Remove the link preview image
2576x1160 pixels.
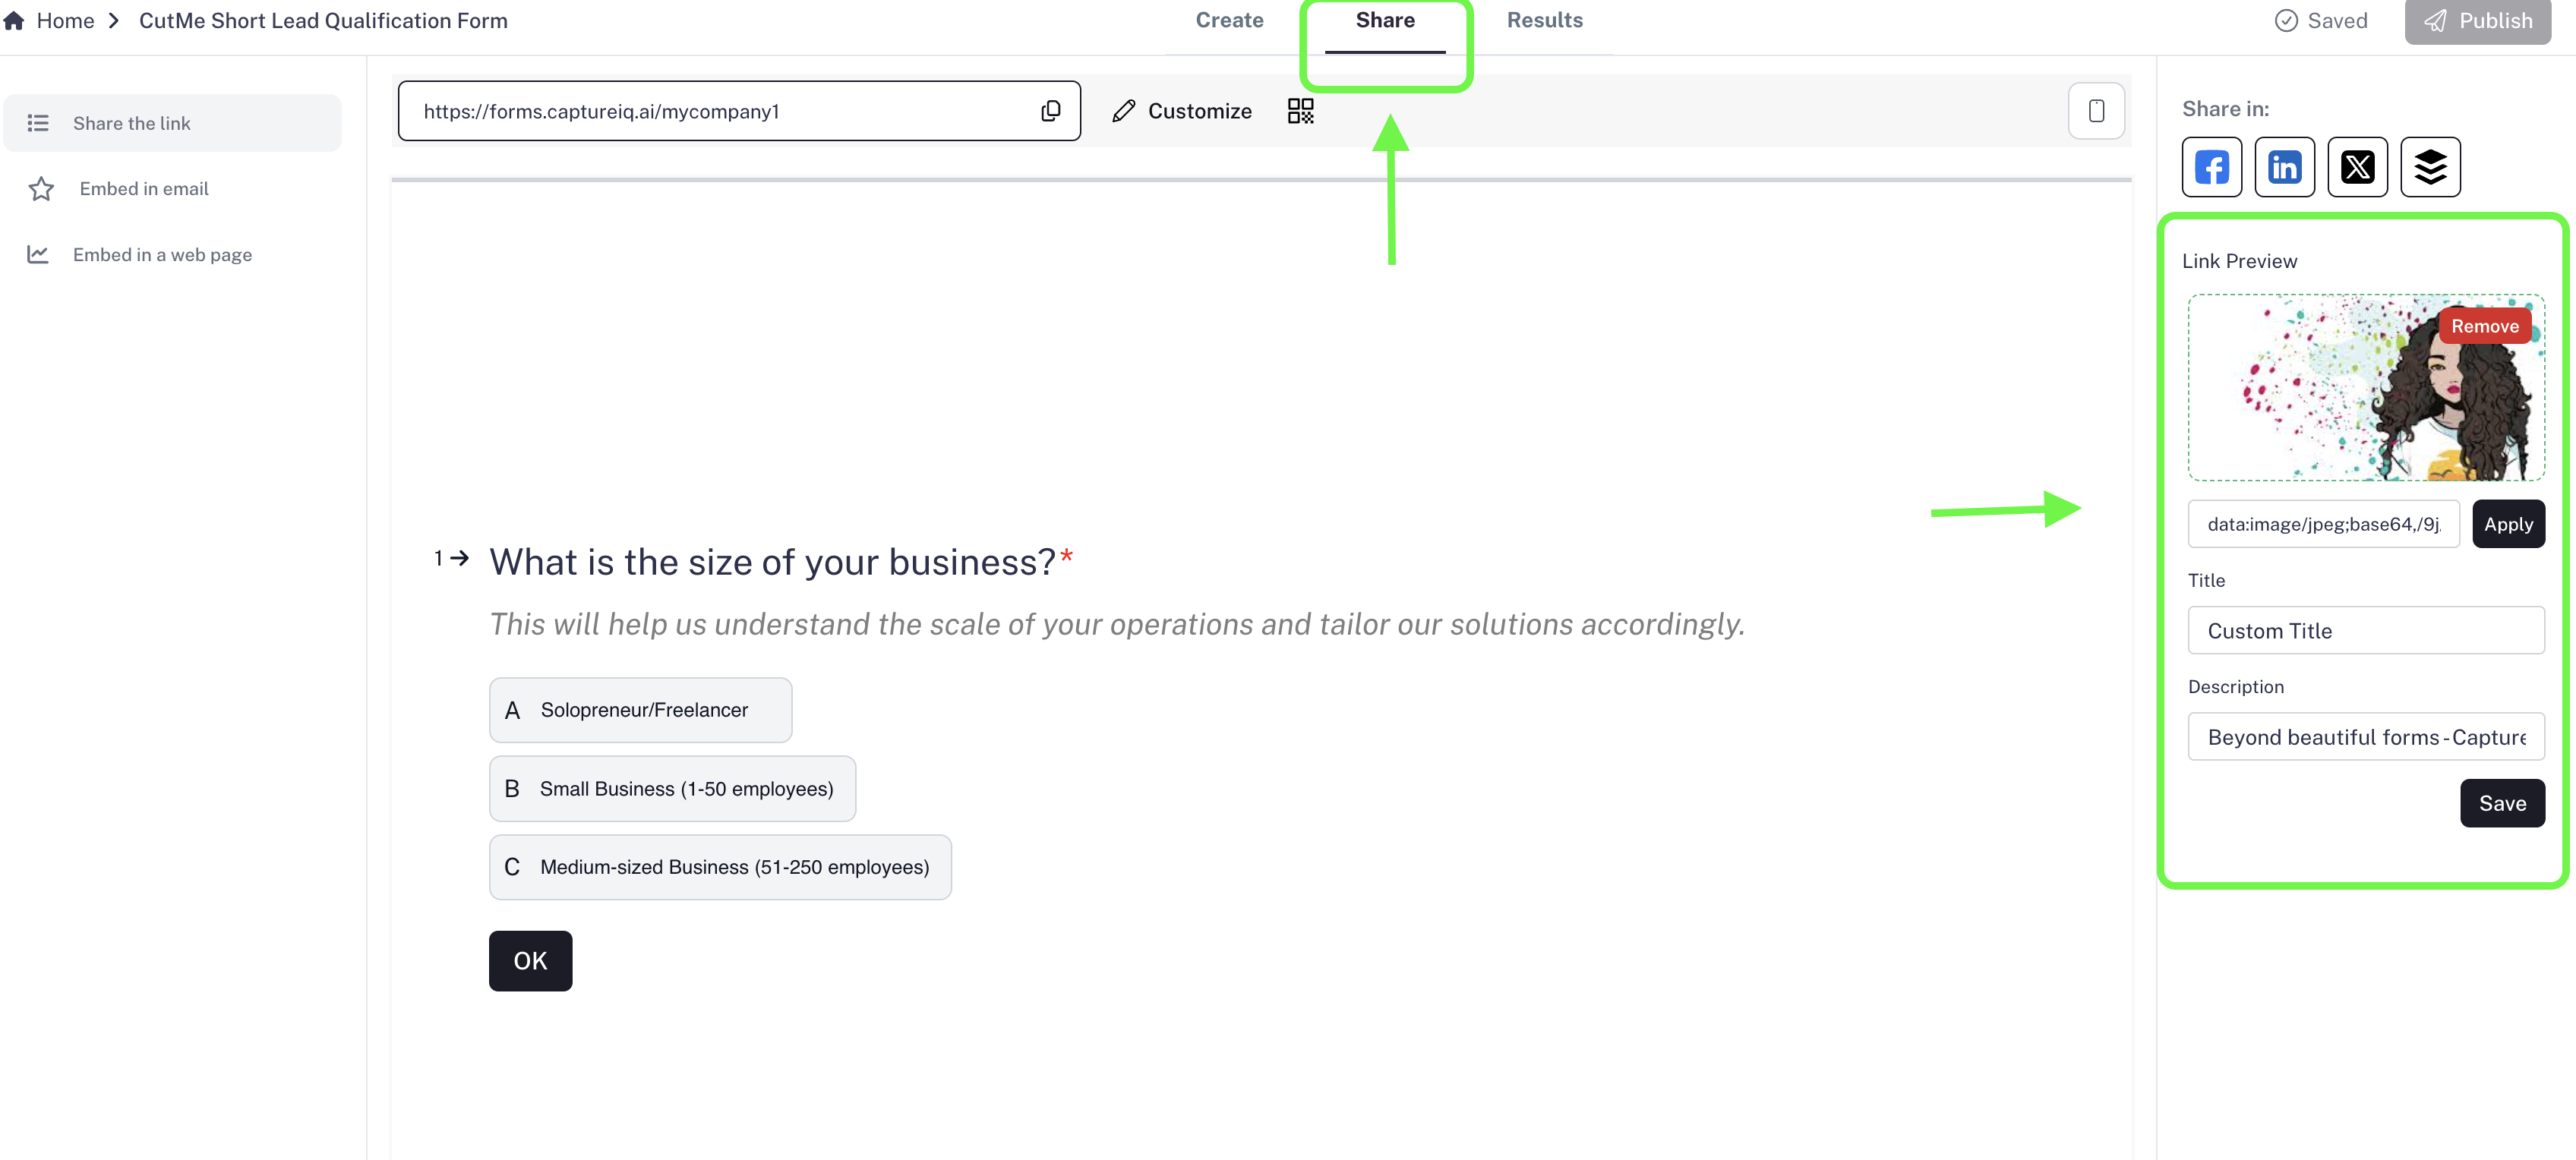tap(2484, 326)
